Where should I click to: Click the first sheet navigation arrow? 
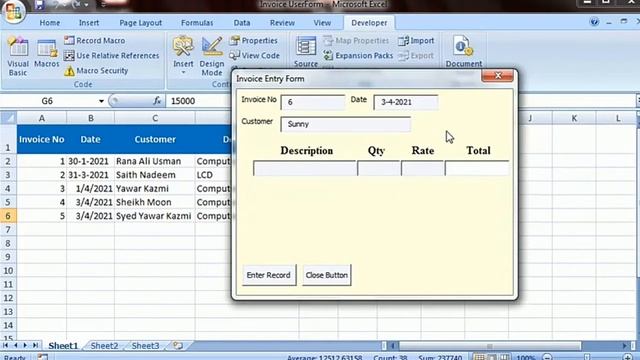pyautogui.click(x=6, y=345)
